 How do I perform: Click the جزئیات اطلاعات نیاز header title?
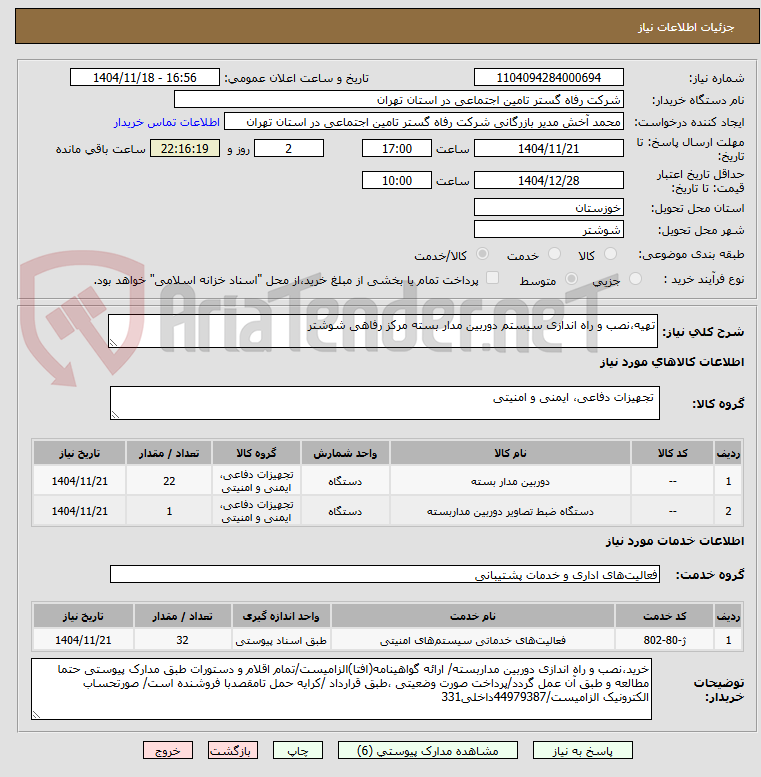pyautogui.click(x=686, y=27)
